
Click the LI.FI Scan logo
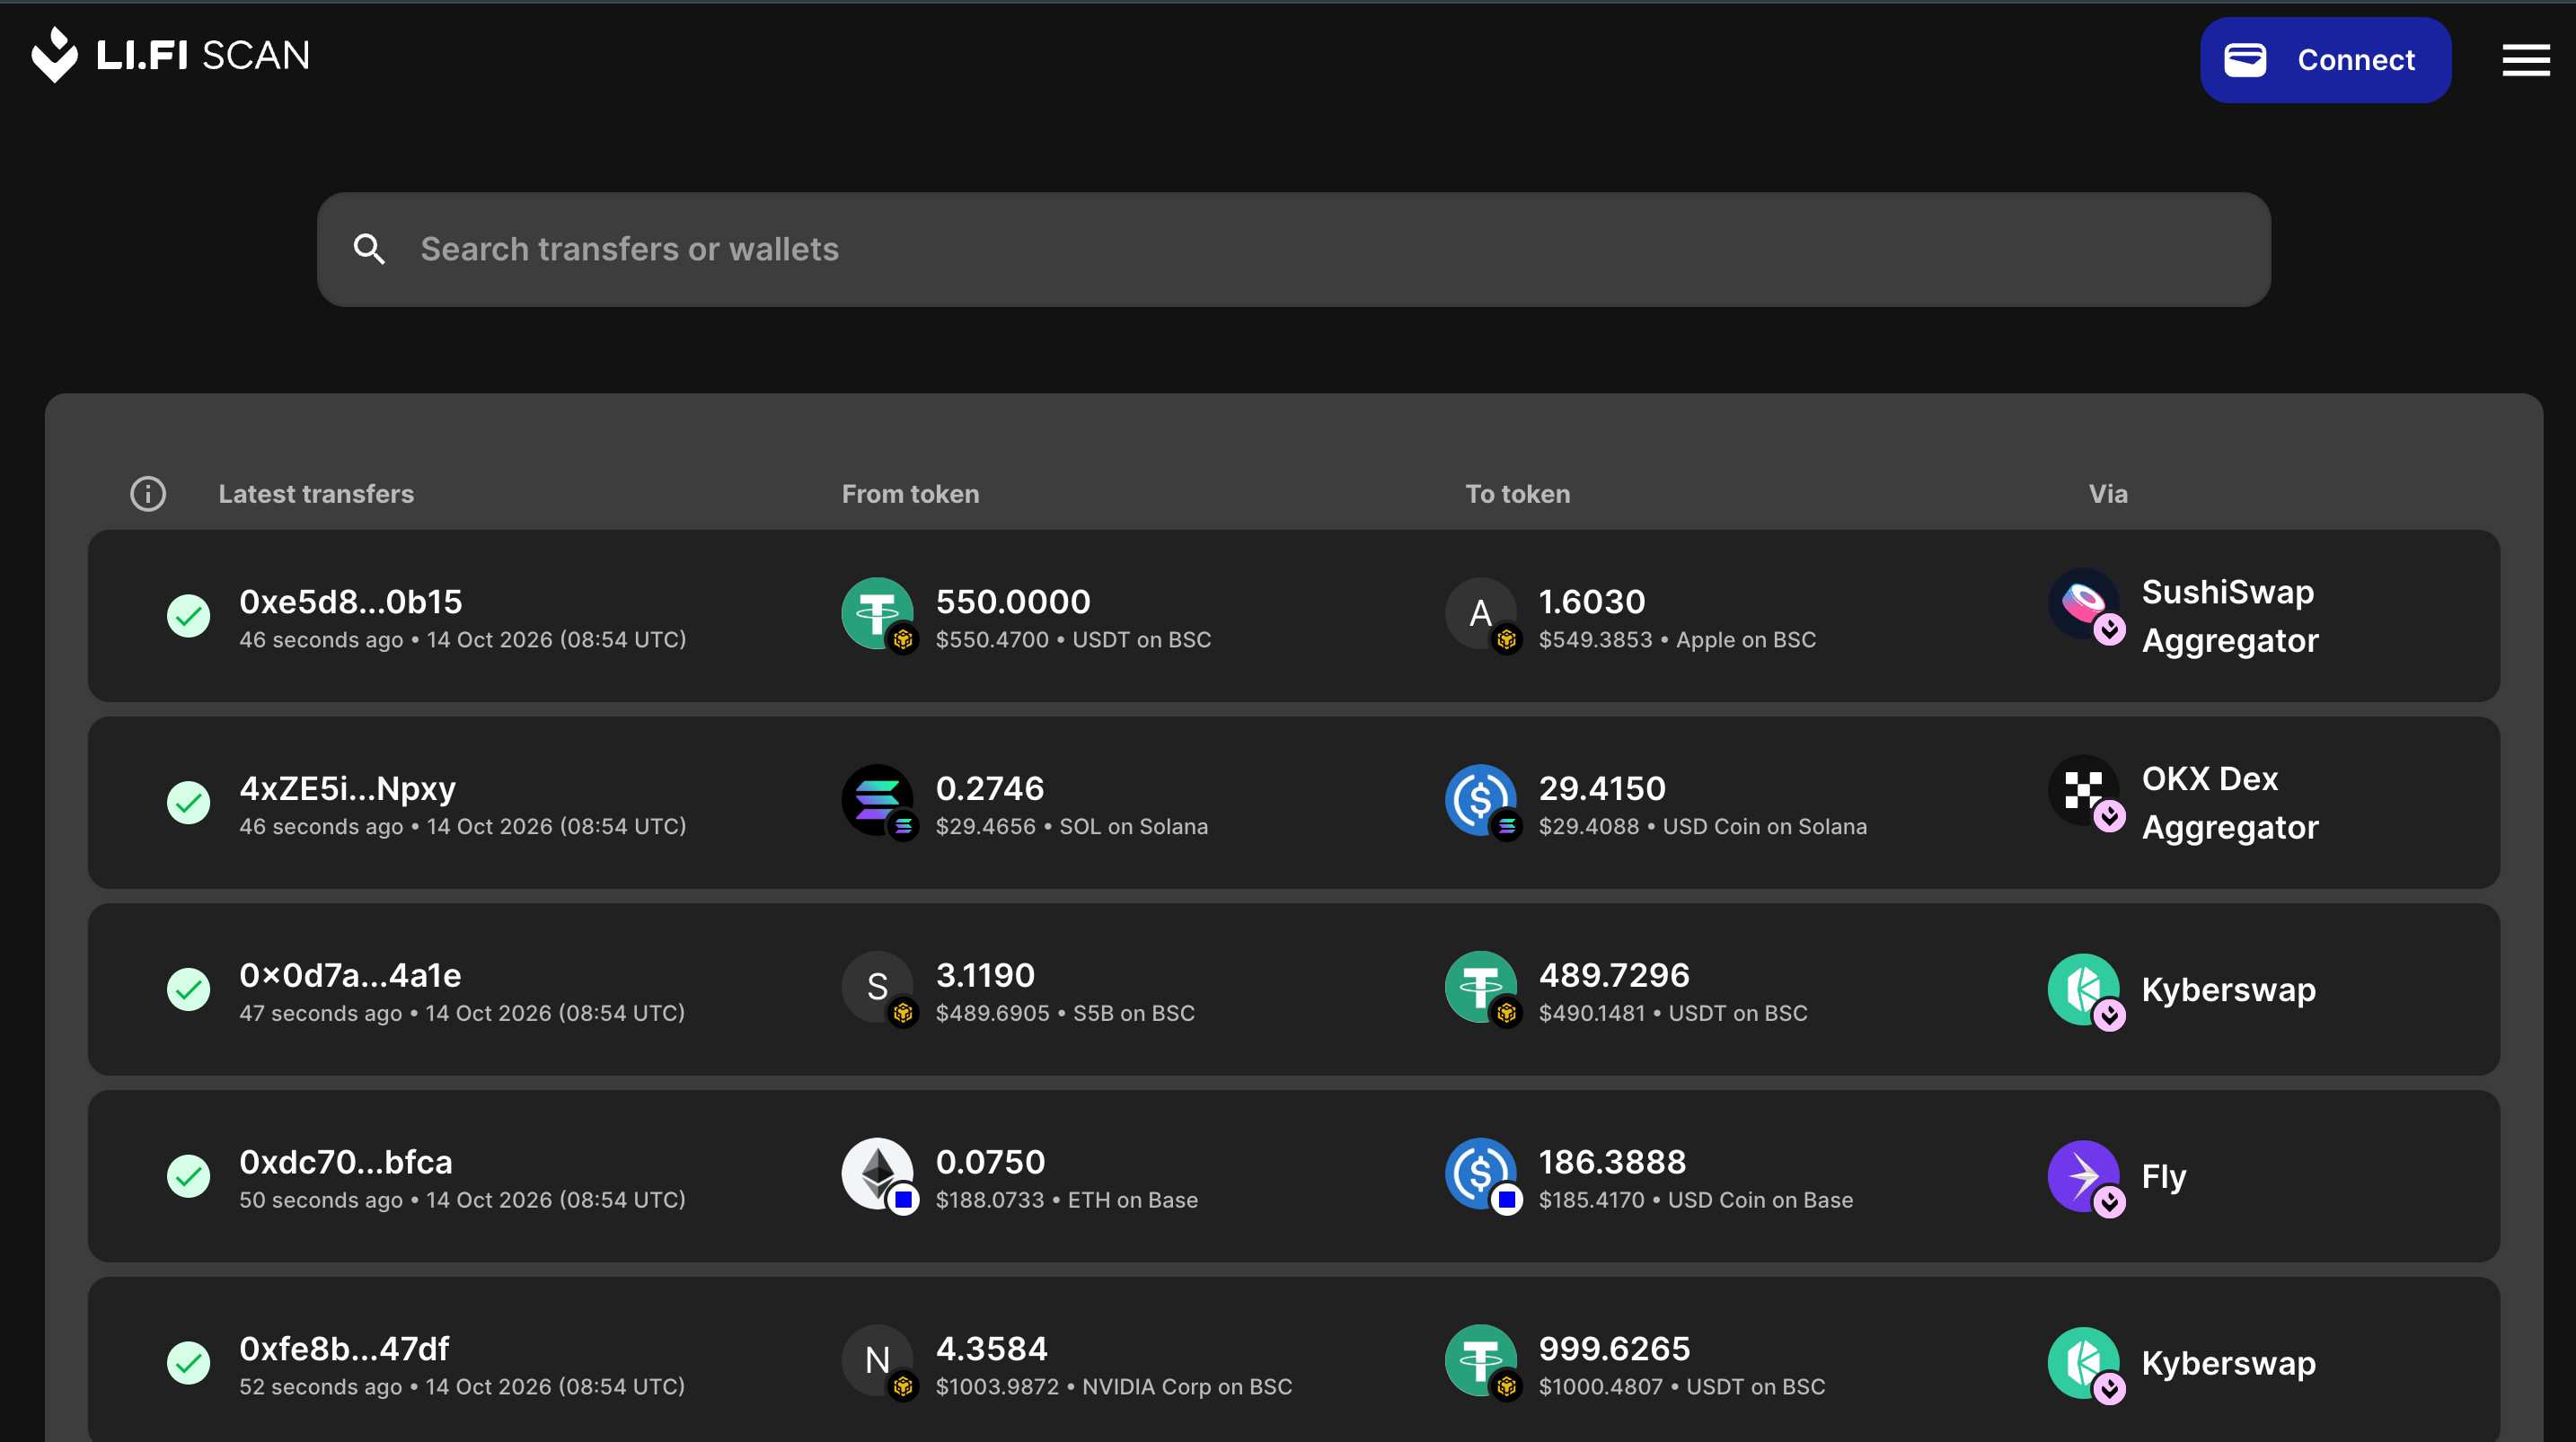(x=170, y=55)
